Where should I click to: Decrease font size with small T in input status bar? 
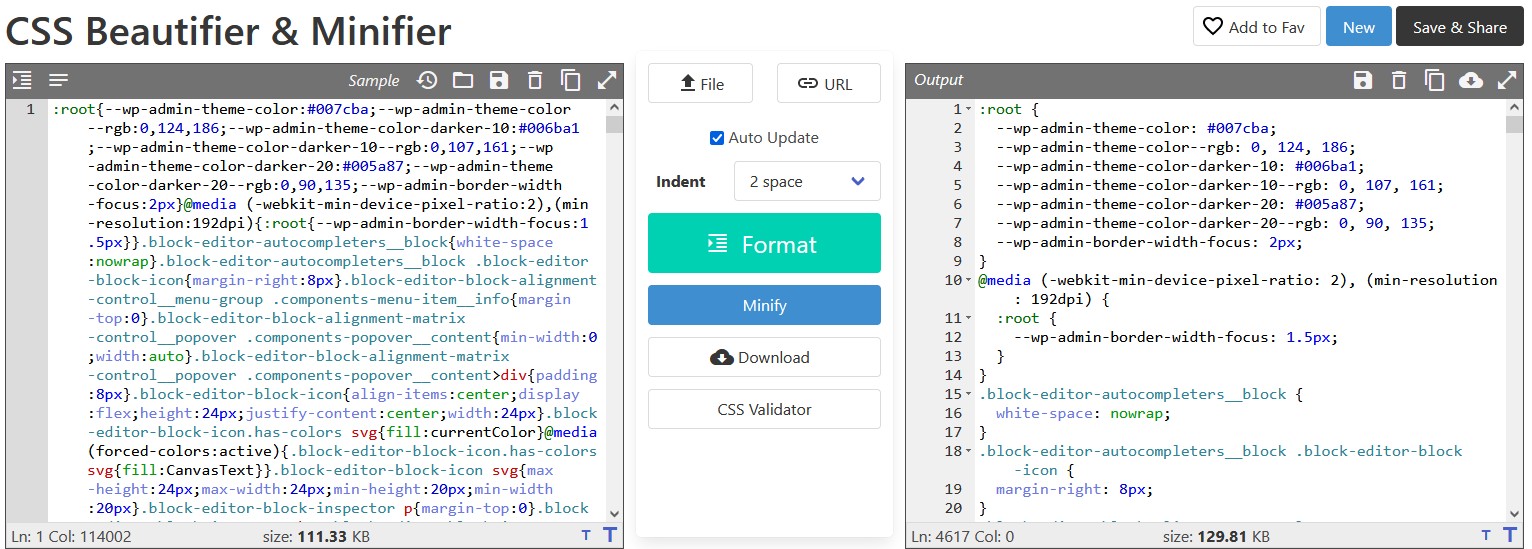pyautogui.click(x=586, y=536)
